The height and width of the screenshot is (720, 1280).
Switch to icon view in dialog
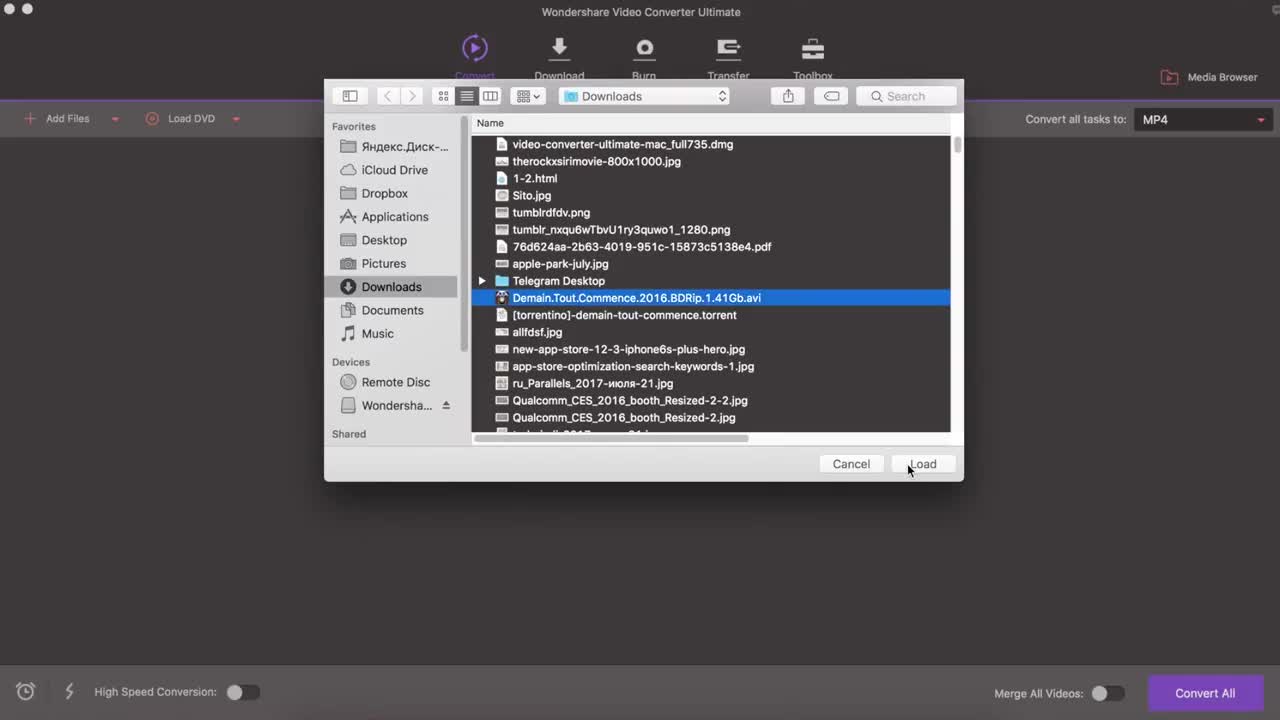(443, 96)
